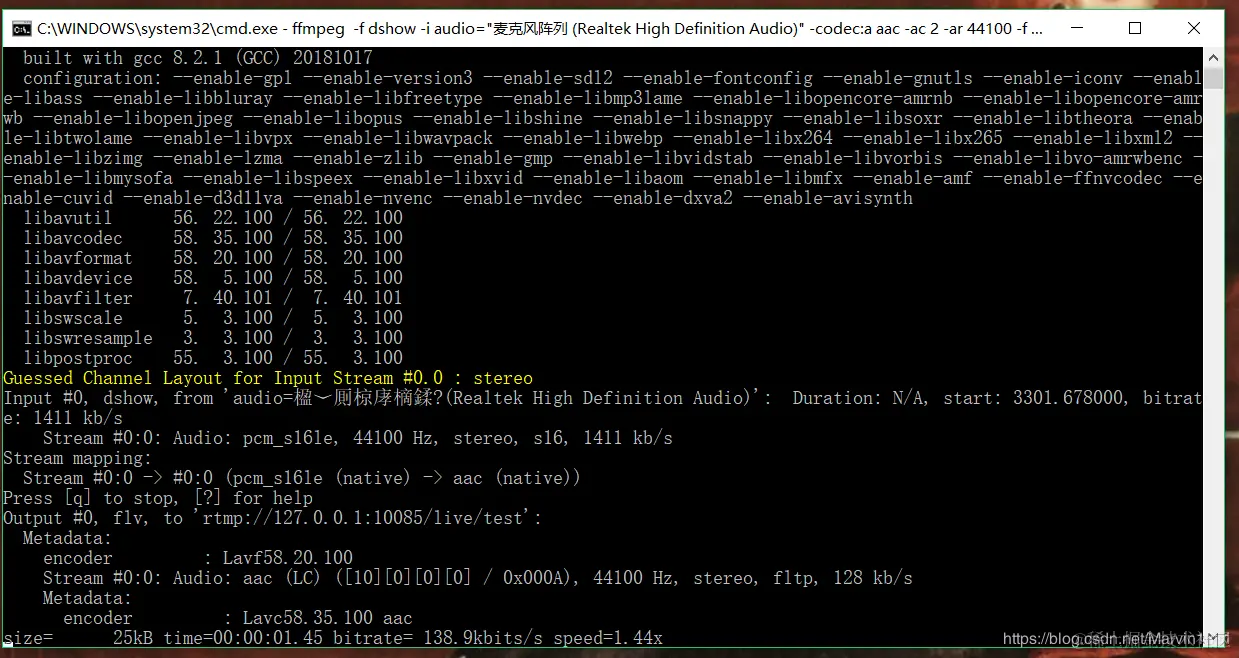Click 'Stream #0:0: Audio: aac (LC)' line
The width and height of the screenshot is (1239, 658).
pos(478,578)
